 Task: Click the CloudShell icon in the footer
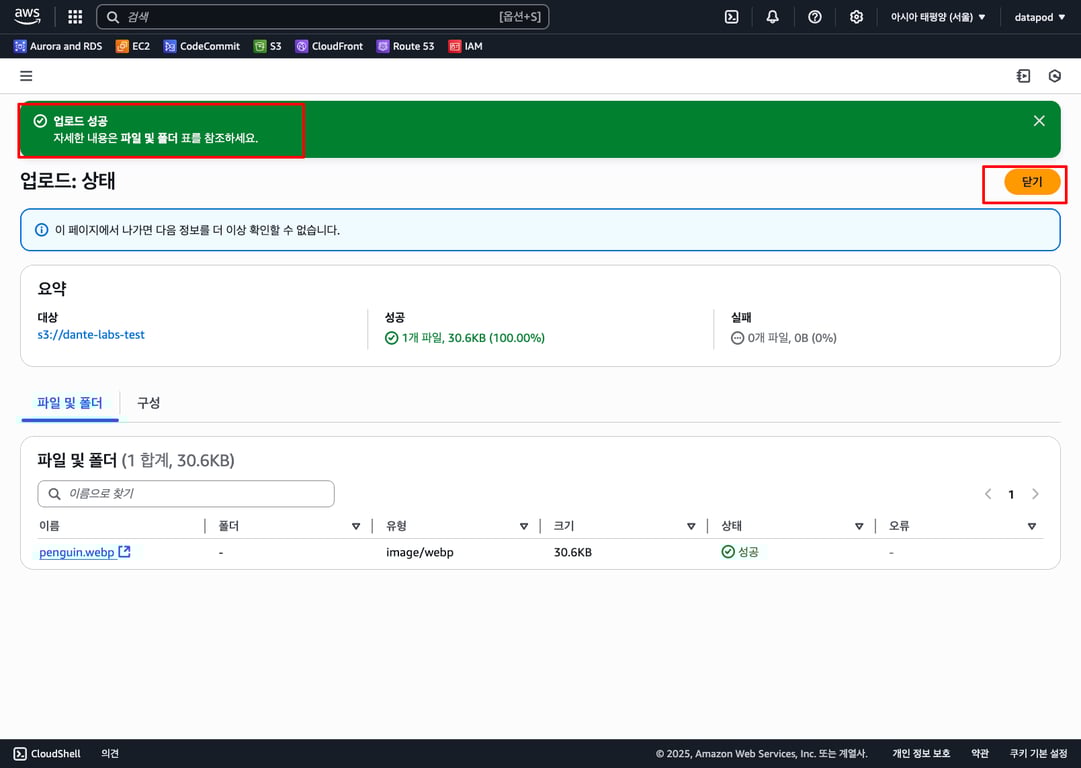click(20, 754)
